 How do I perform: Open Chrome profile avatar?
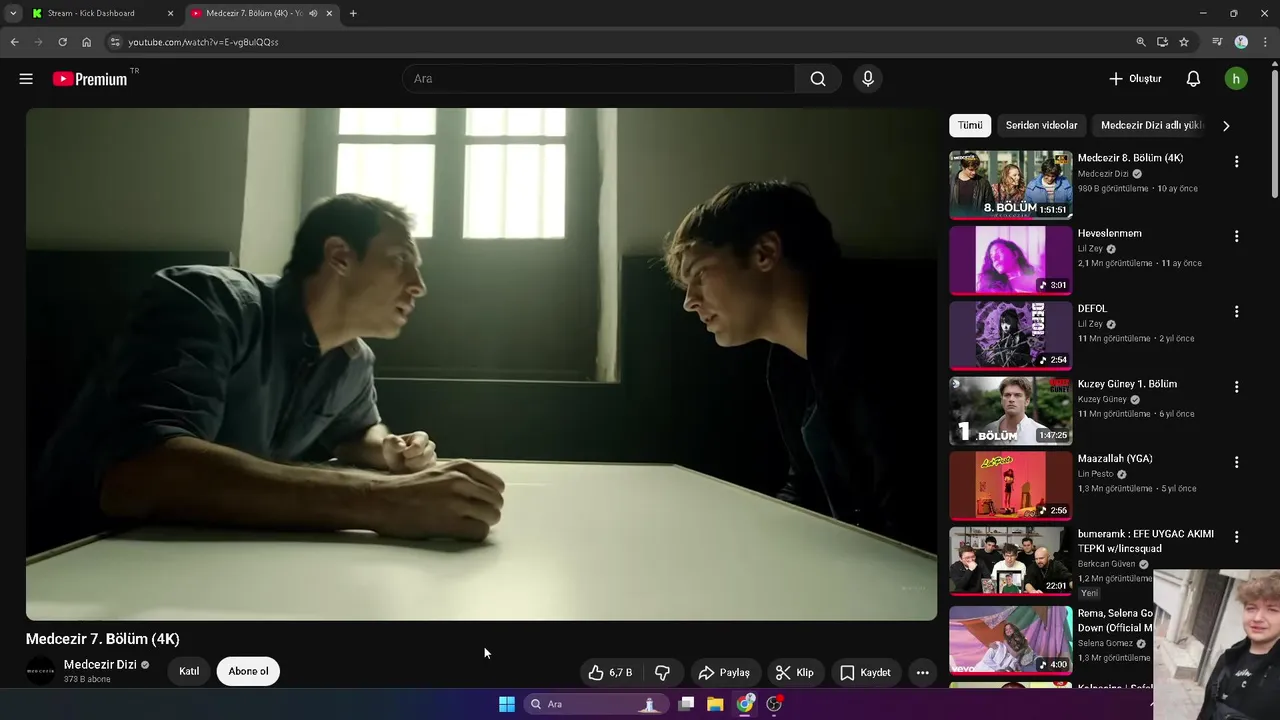1241,42
